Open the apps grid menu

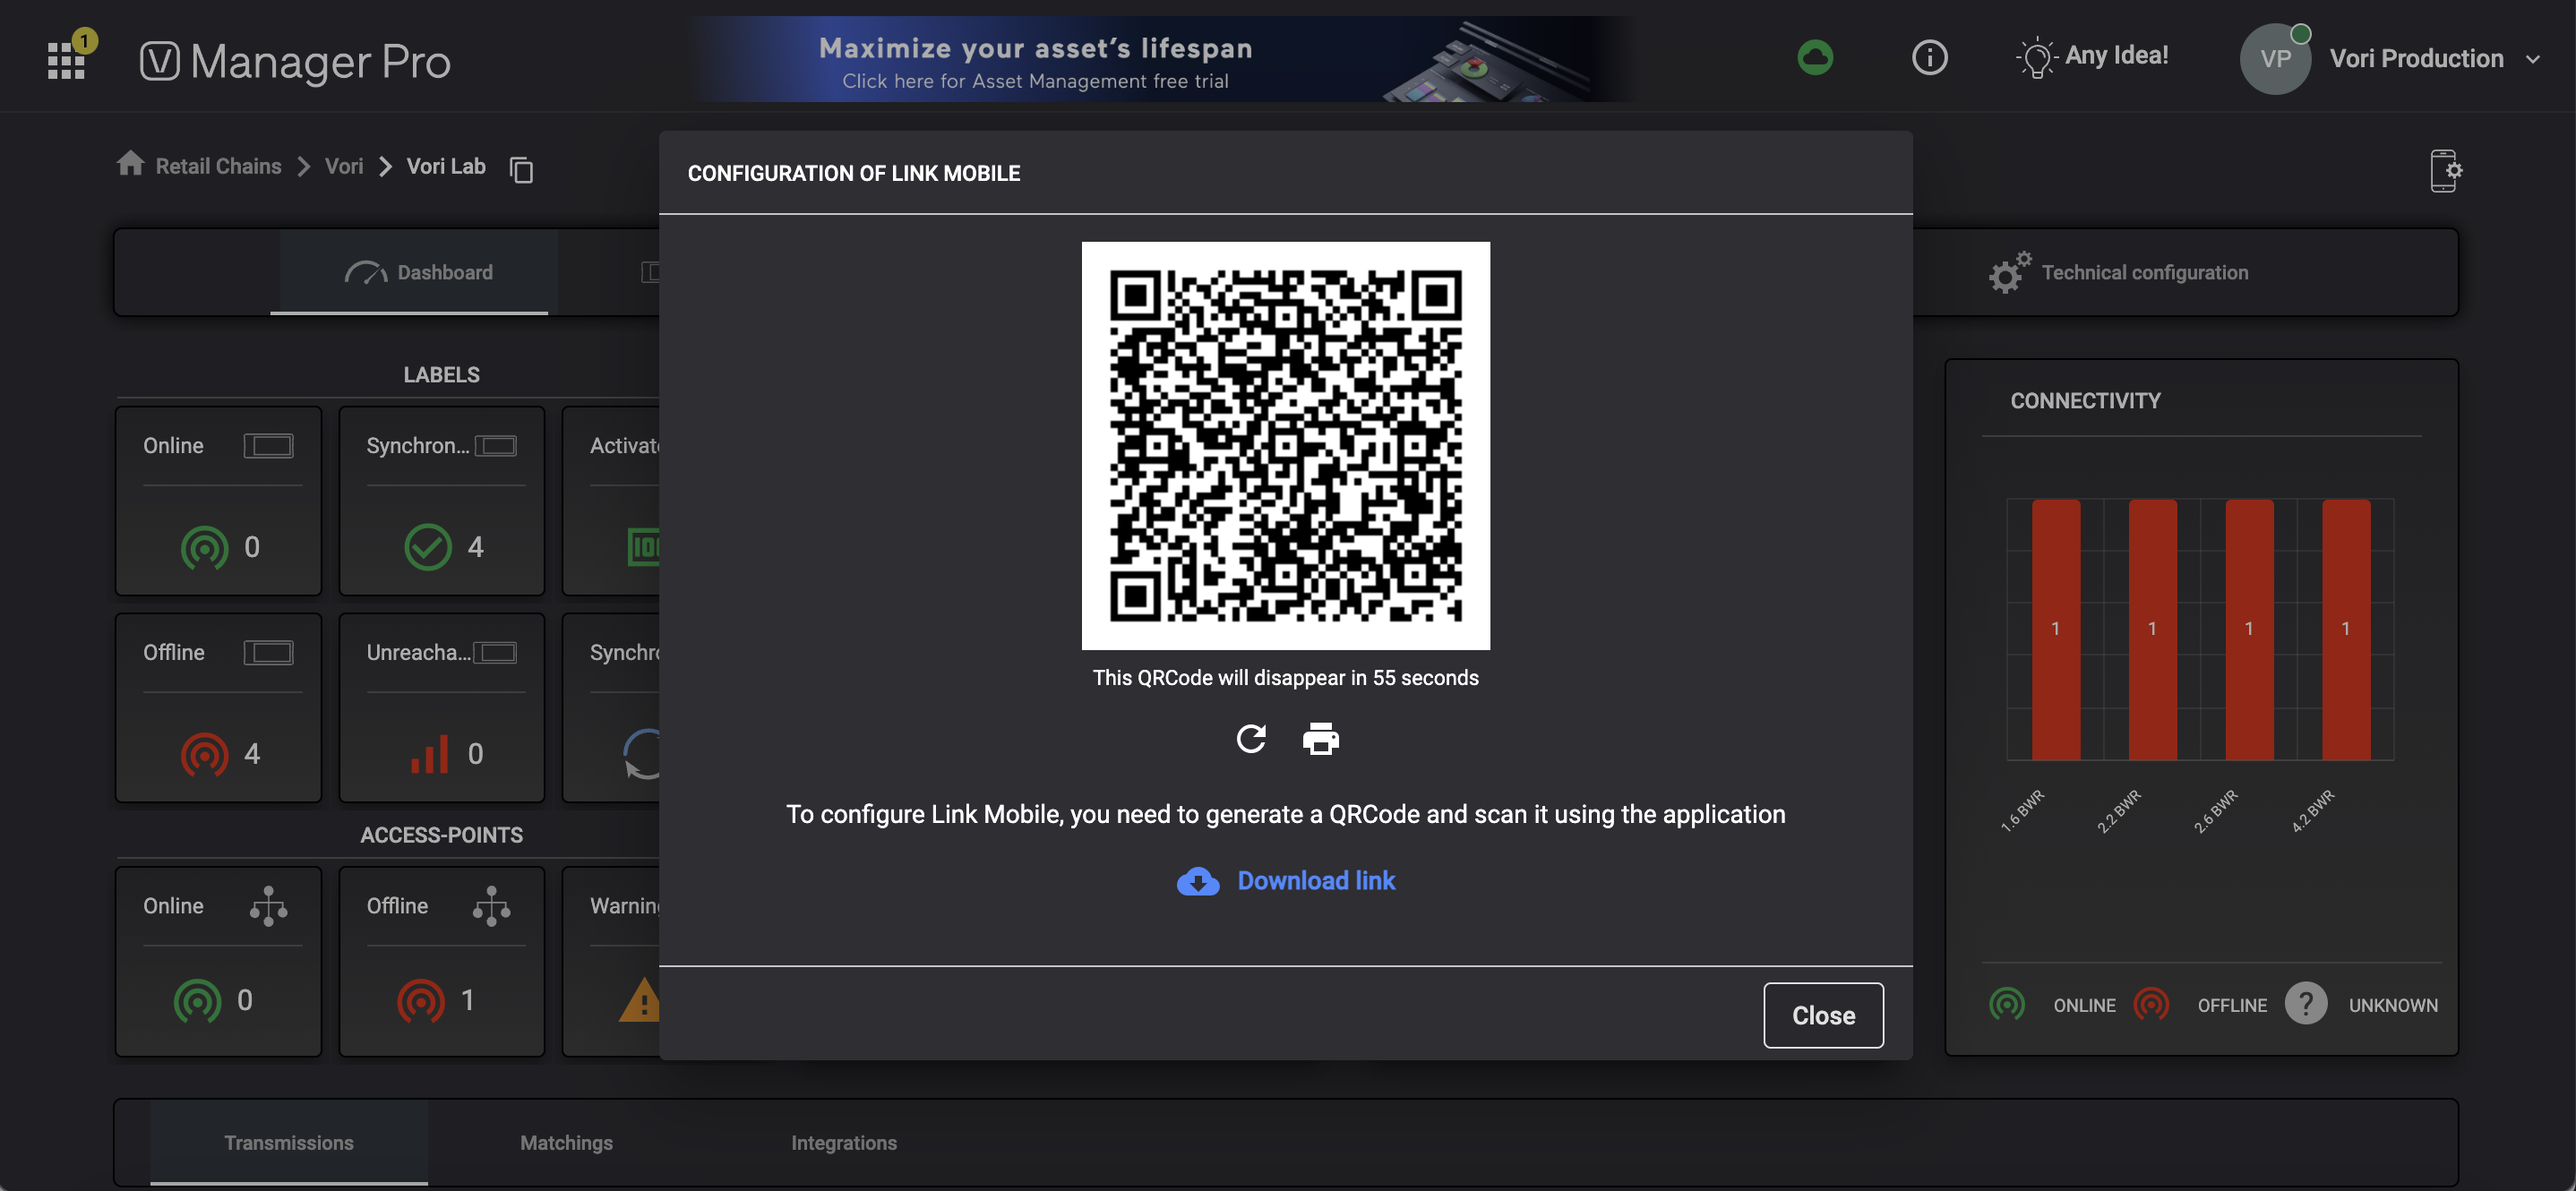pyautogui.click(x=66, y=60)
